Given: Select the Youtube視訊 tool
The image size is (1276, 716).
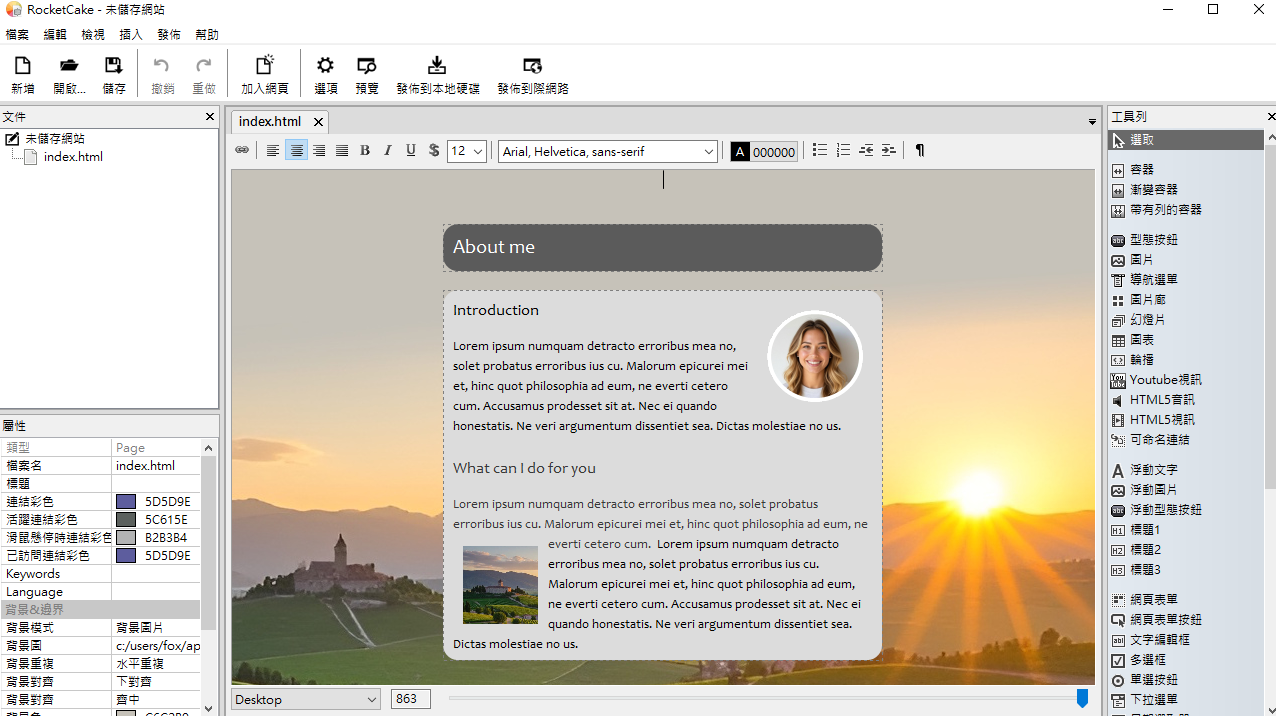Looking at the screenshot, I should pyautogui.click(x=1165, y=380).
